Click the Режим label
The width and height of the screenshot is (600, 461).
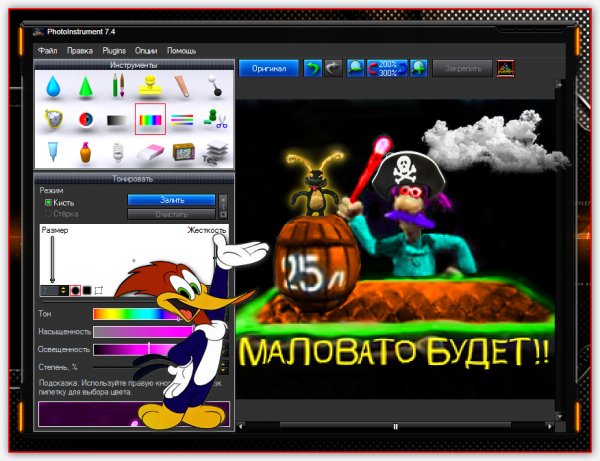pyautogui.click(x=51, y=190)
